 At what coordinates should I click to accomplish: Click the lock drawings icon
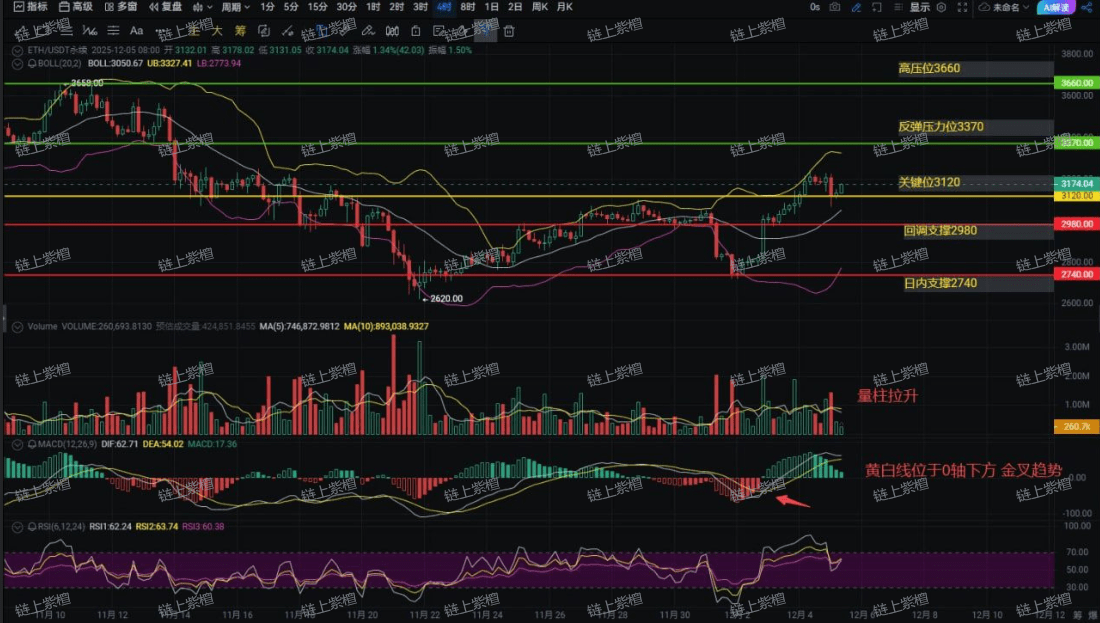coord(416,31)
